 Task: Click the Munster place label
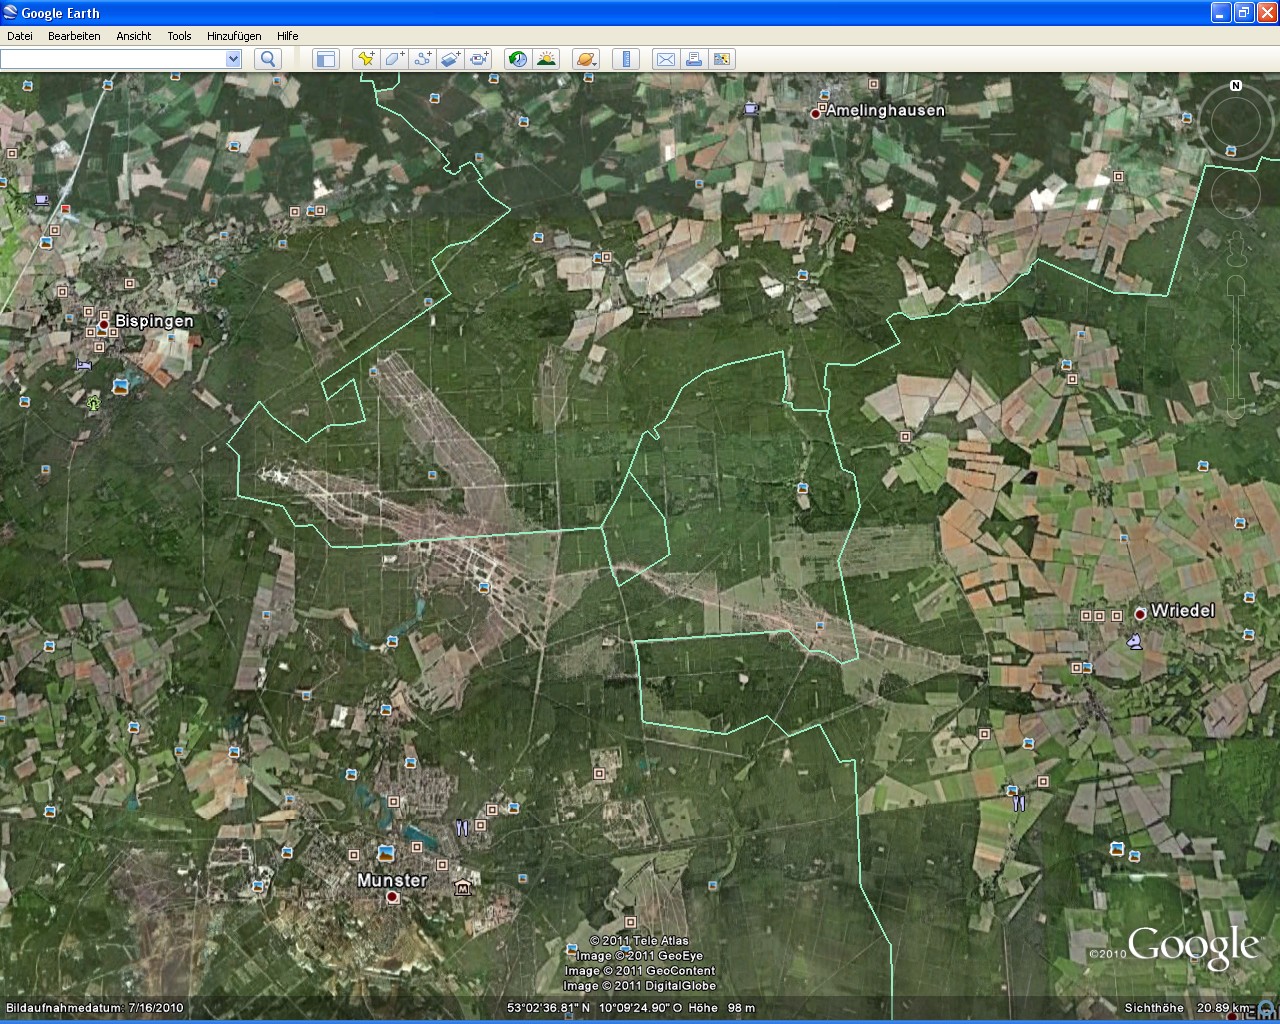tap(392, 880)
